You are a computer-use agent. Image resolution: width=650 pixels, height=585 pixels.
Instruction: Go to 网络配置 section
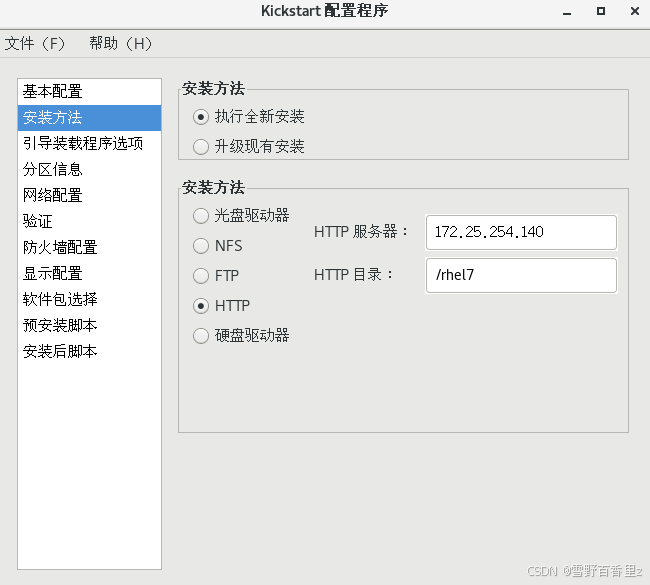coord(89,195)
